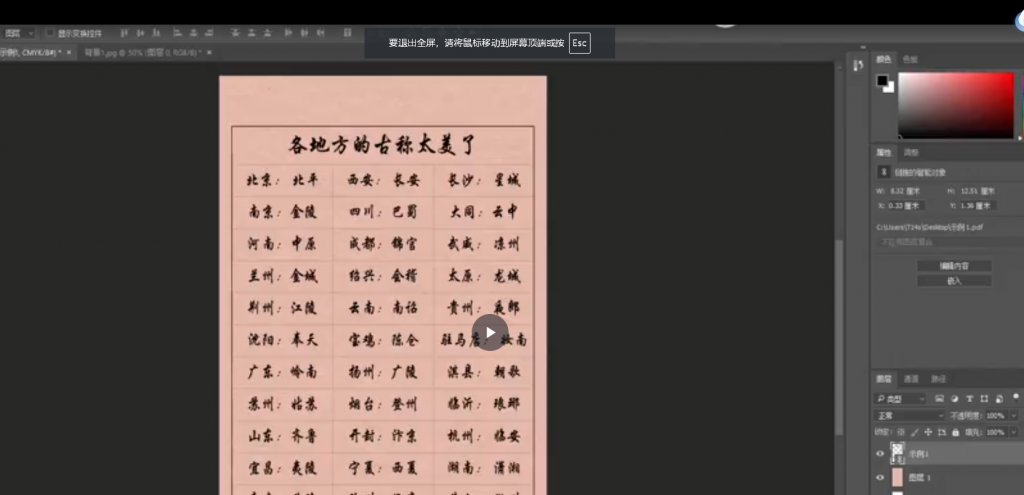The image size is (1024, 495).
Task: Click the lock all layers padlock icon
Action: pyautogui.click(x=955, y=432)
